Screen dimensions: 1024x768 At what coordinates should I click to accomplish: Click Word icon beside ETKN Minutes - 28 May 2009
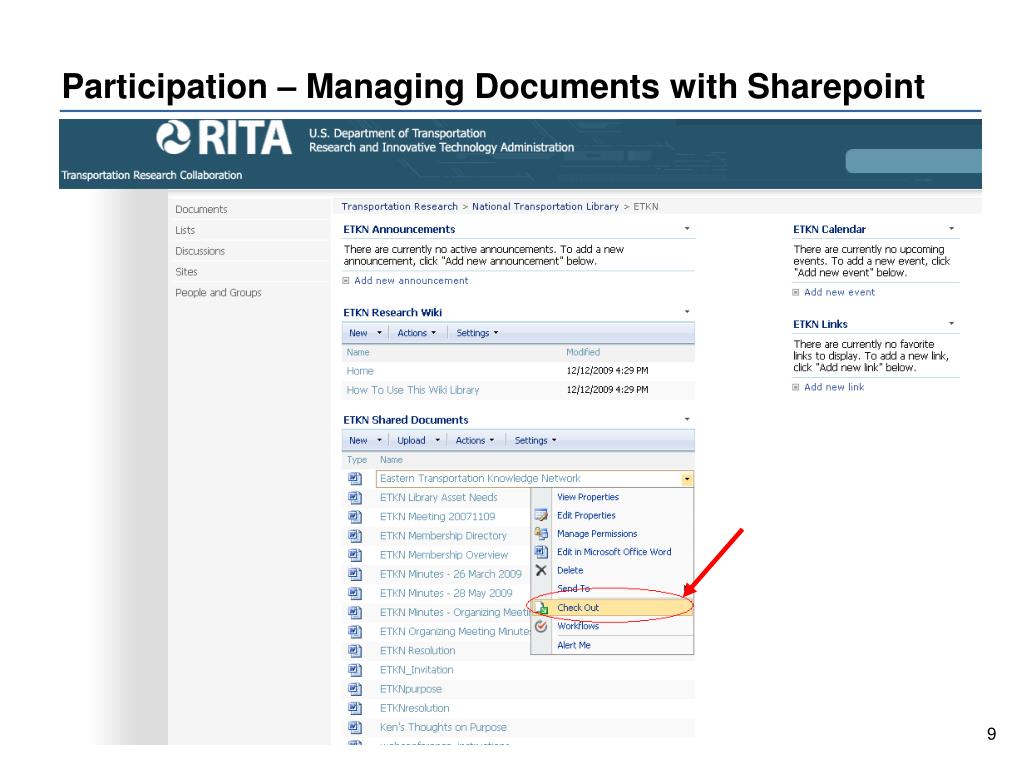pyautogui.click(x=355, y=593)
